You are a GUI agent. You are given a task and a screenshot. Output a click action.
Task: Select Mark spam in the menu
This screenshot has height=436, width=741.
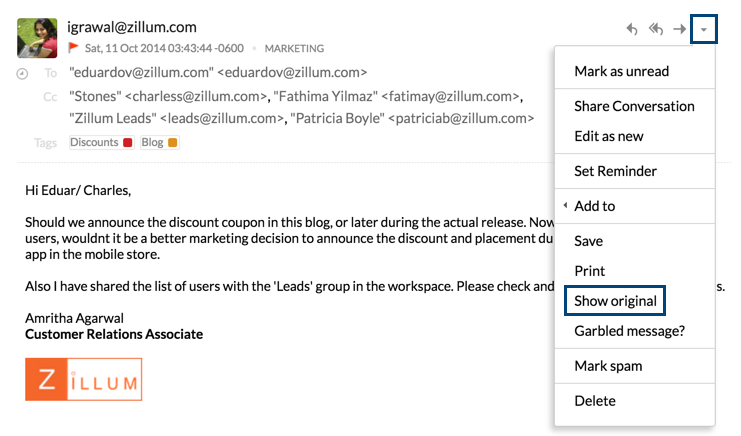pos(608,366)
